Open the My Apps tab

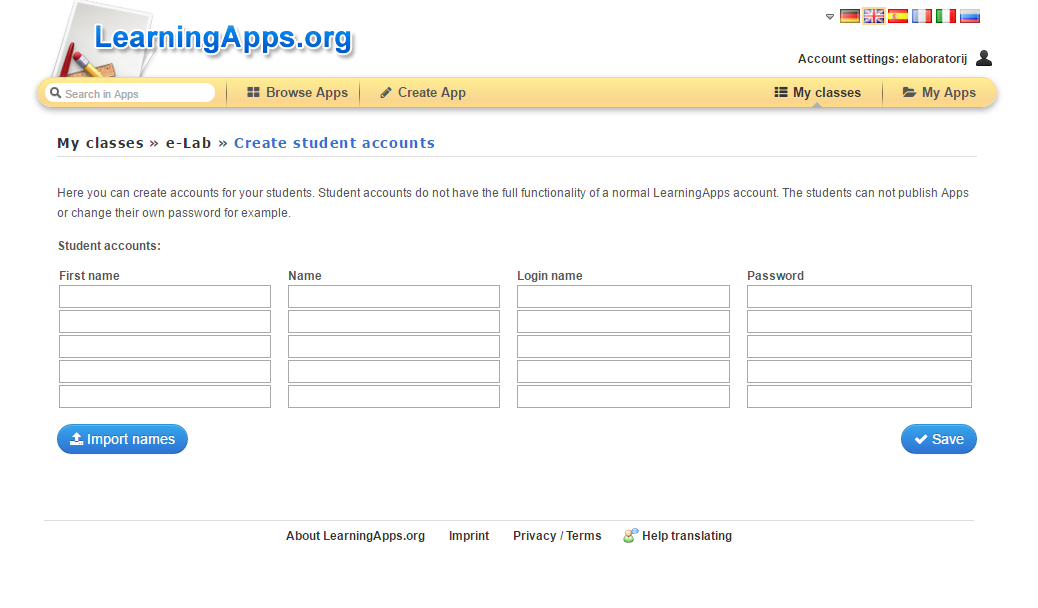pyautogui.click(x=939, y=93)
